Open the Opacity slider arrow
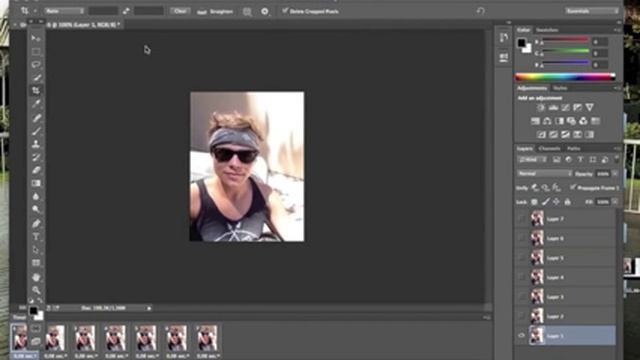Viewport: 640px width, 360px height. tap(615, 174)
